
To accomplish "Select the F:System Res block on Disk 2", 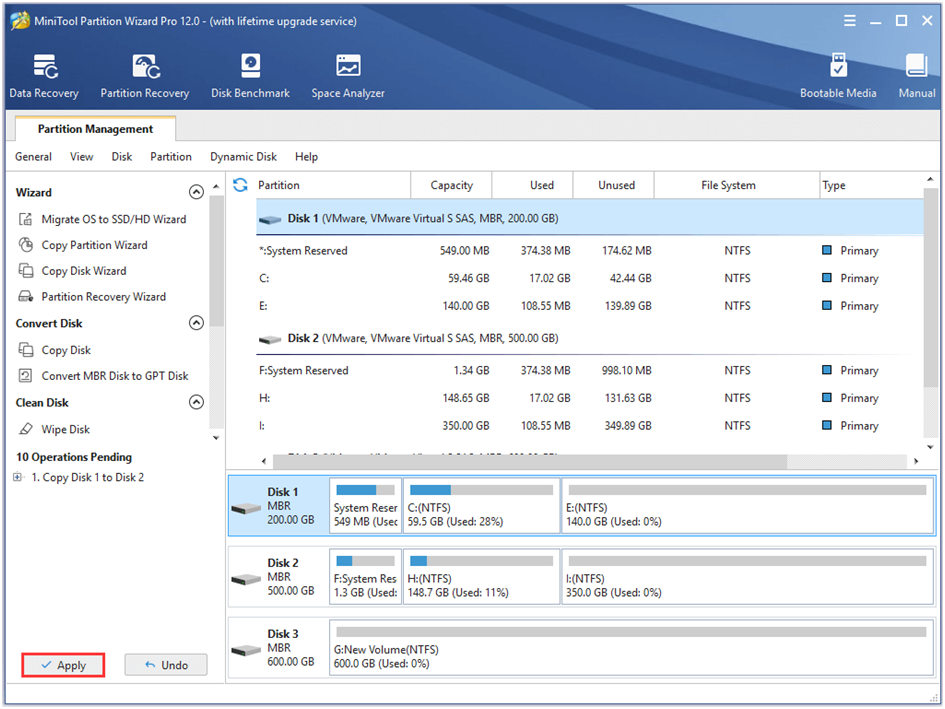I will (365, 576).
